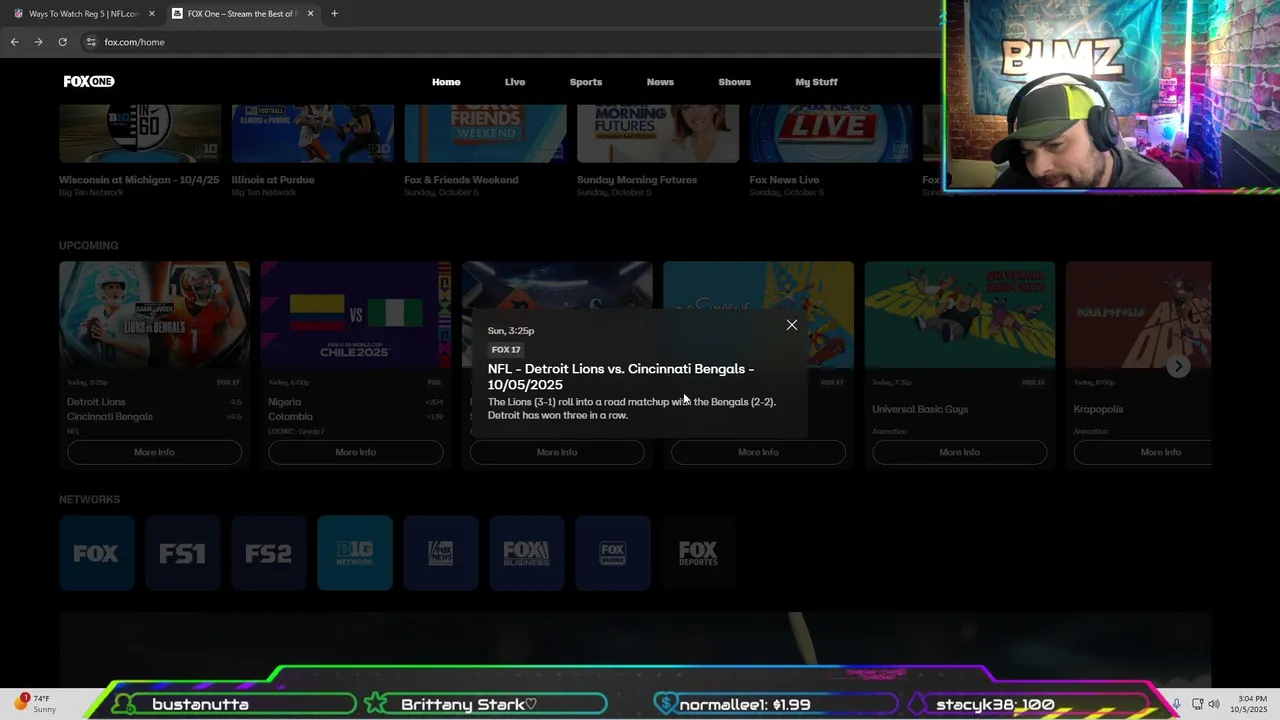Image resolution: width=1280 pixels, height=720 pixels.
Task: Click the Fox News Live title
Action: (x=784, y=180)
